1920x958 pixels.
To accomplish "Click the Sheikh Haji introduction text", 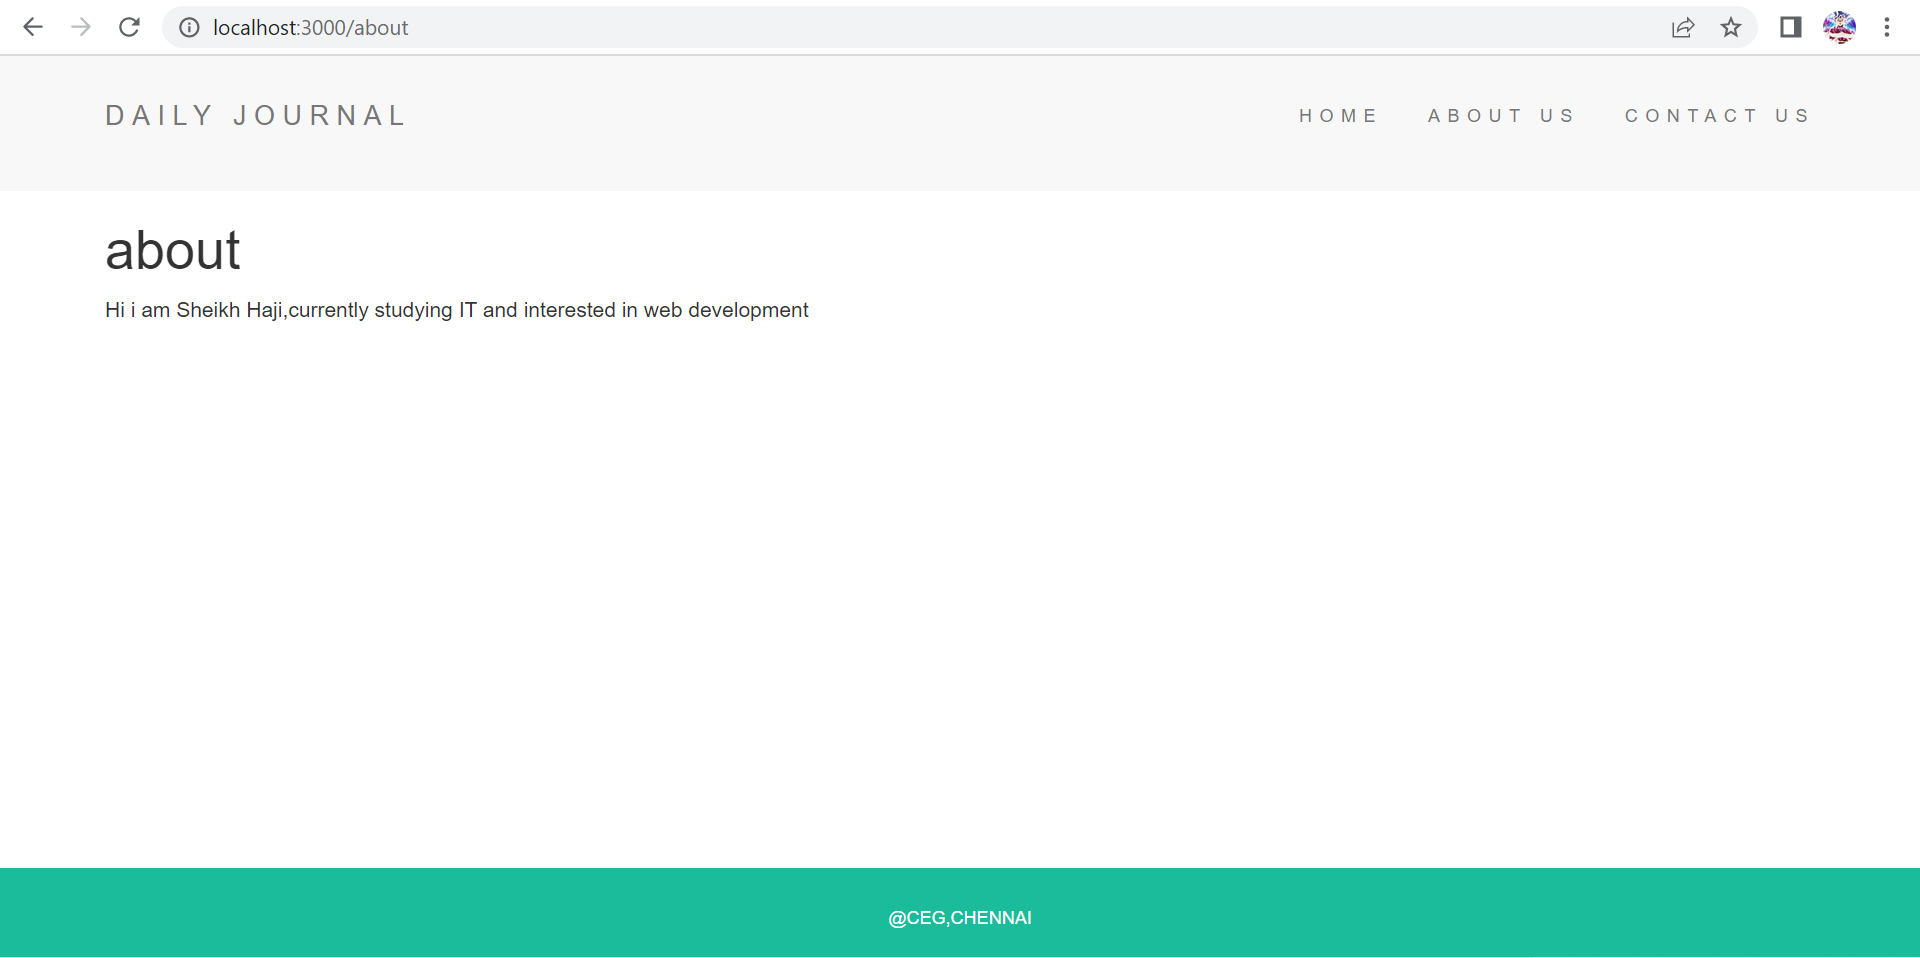I will (456, 310).
